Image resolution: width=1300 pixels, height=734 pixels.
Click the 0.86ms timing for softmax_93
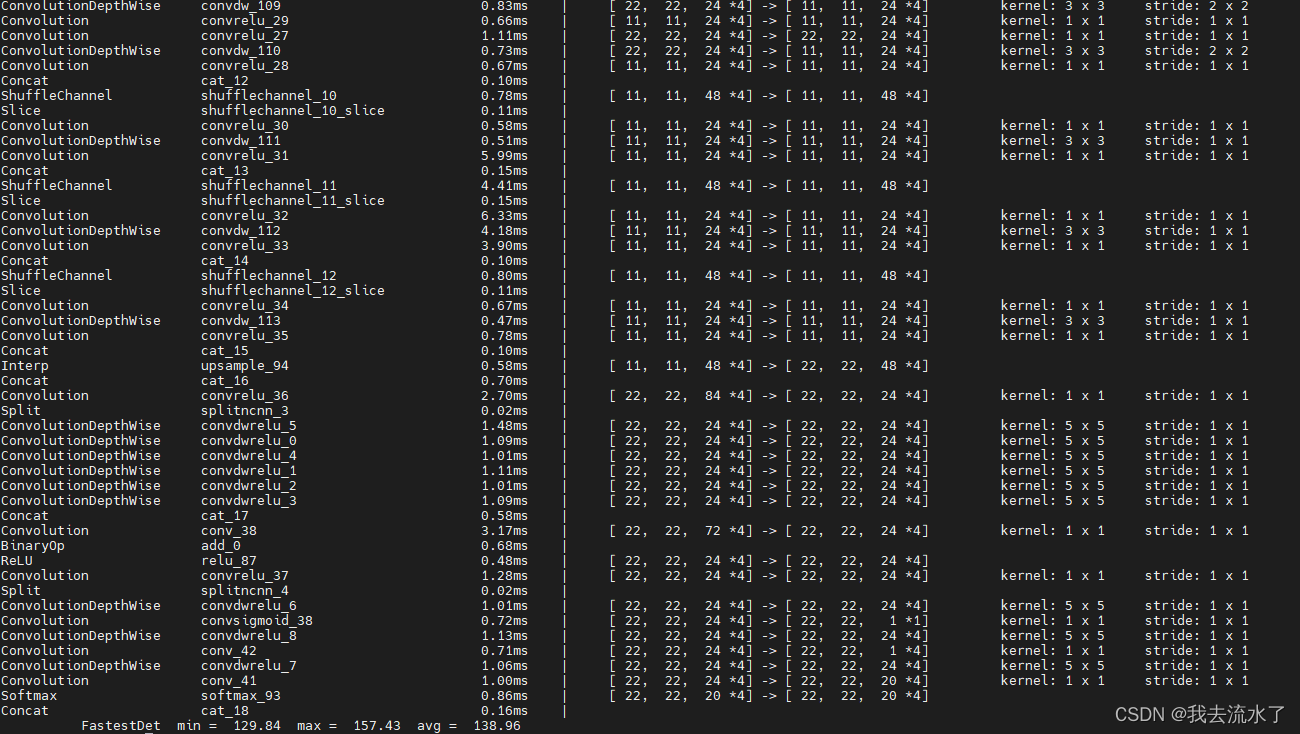[505, 696]
